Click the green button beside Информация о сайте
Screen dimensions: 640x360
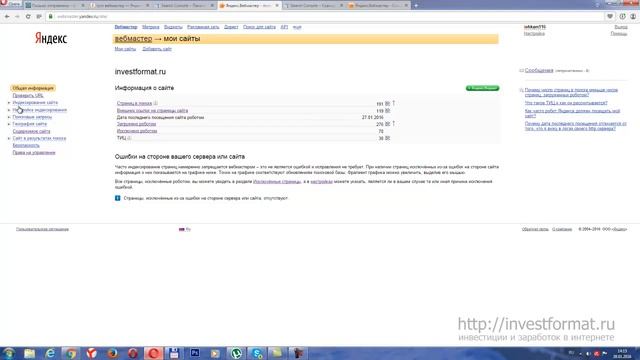tap(482, 88)
